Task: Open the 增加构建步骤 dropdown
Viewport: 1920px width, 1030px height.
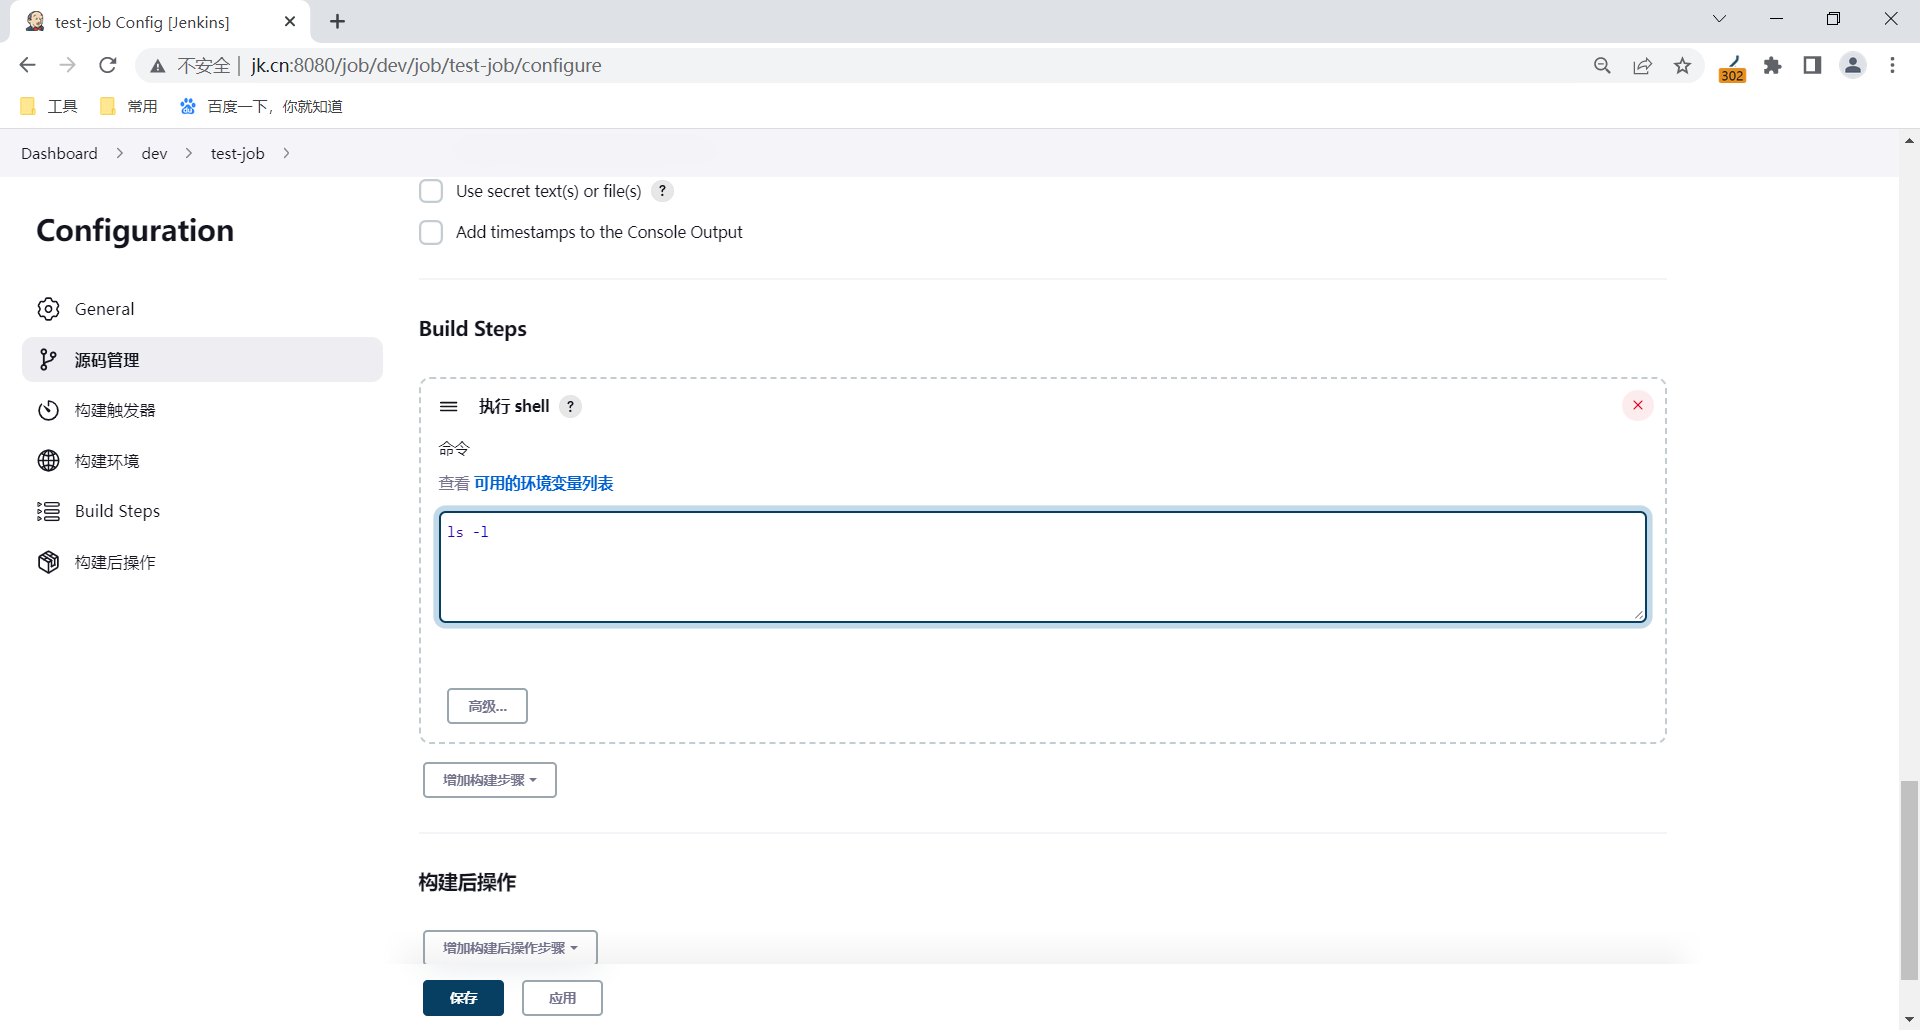Action: pyautogui.click(x=490, y=780)
